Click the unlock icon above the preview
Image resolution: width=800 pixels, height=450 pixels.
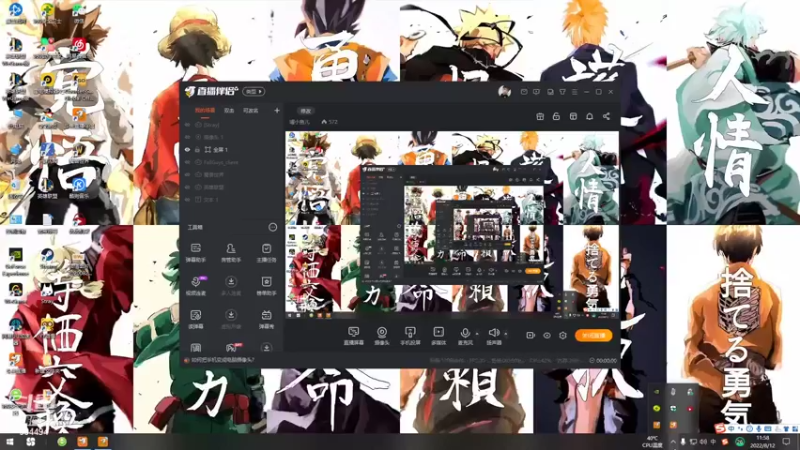point(556,116)
